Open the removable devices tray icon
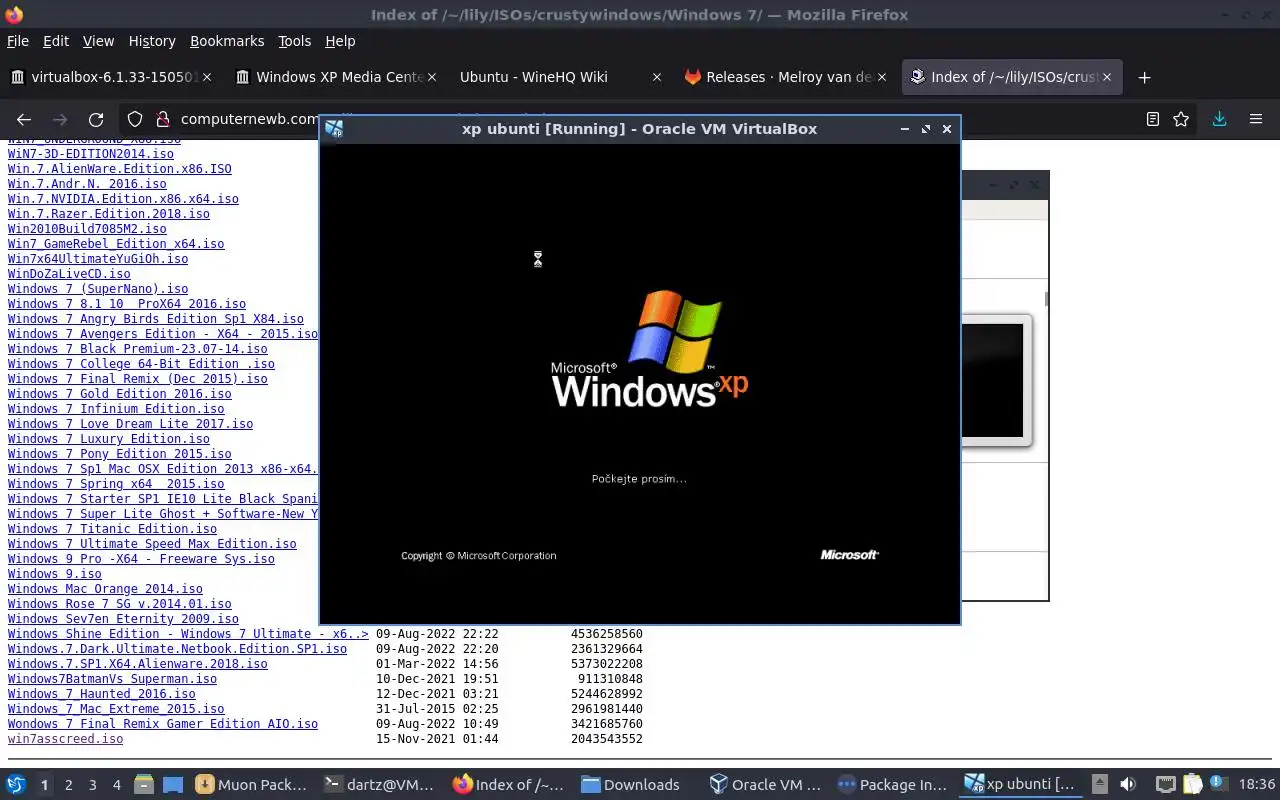1280x800 pixels. point(1099,784)
